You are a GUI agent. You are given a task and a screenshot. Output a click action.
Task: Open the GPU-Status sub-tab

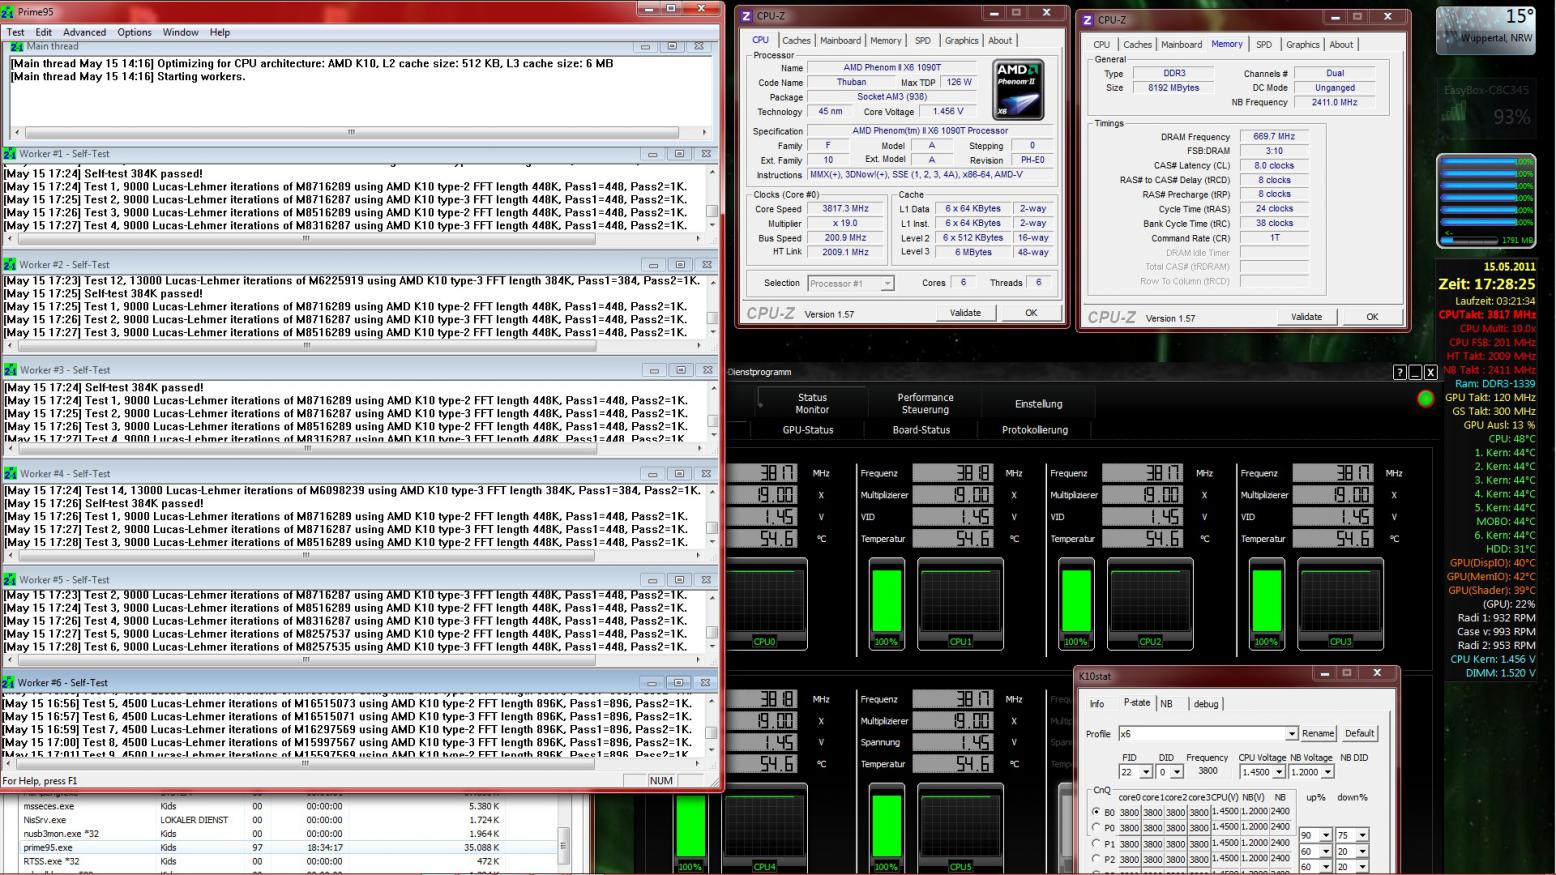click(808, 430)
